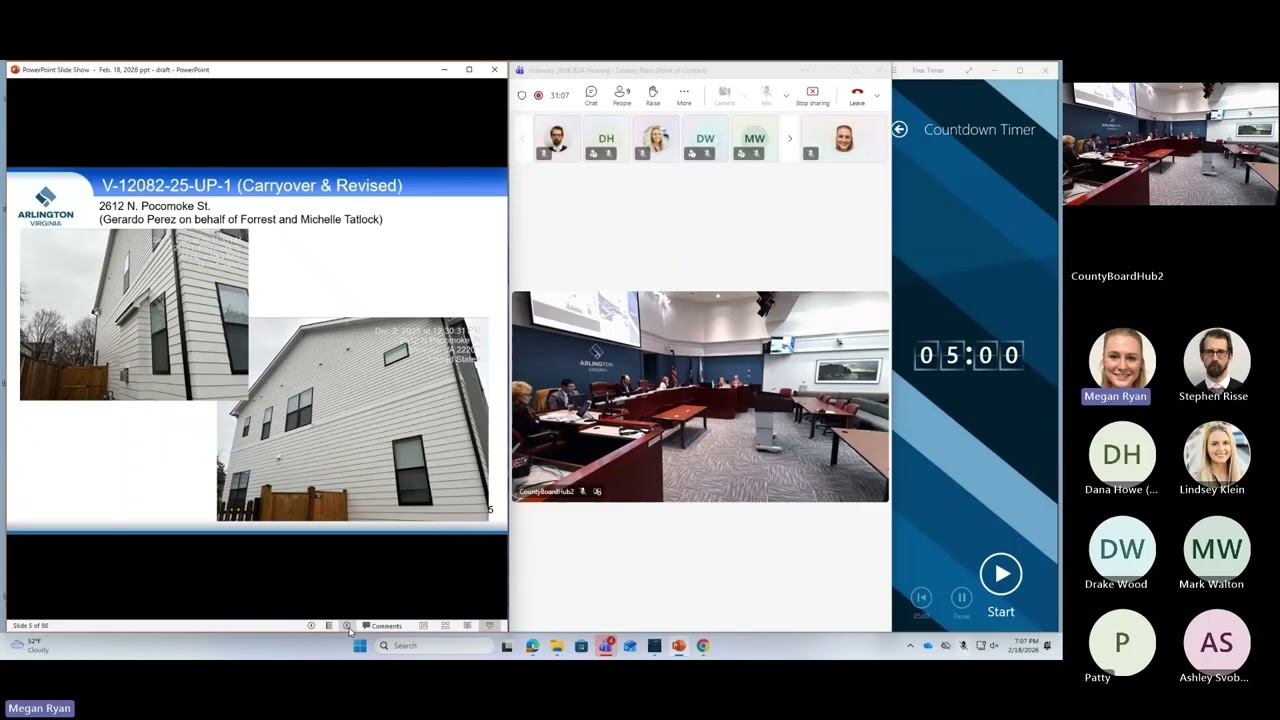Click the shield privacy icon in Teams
The image size is (1280, 720).
pos(522,96)
